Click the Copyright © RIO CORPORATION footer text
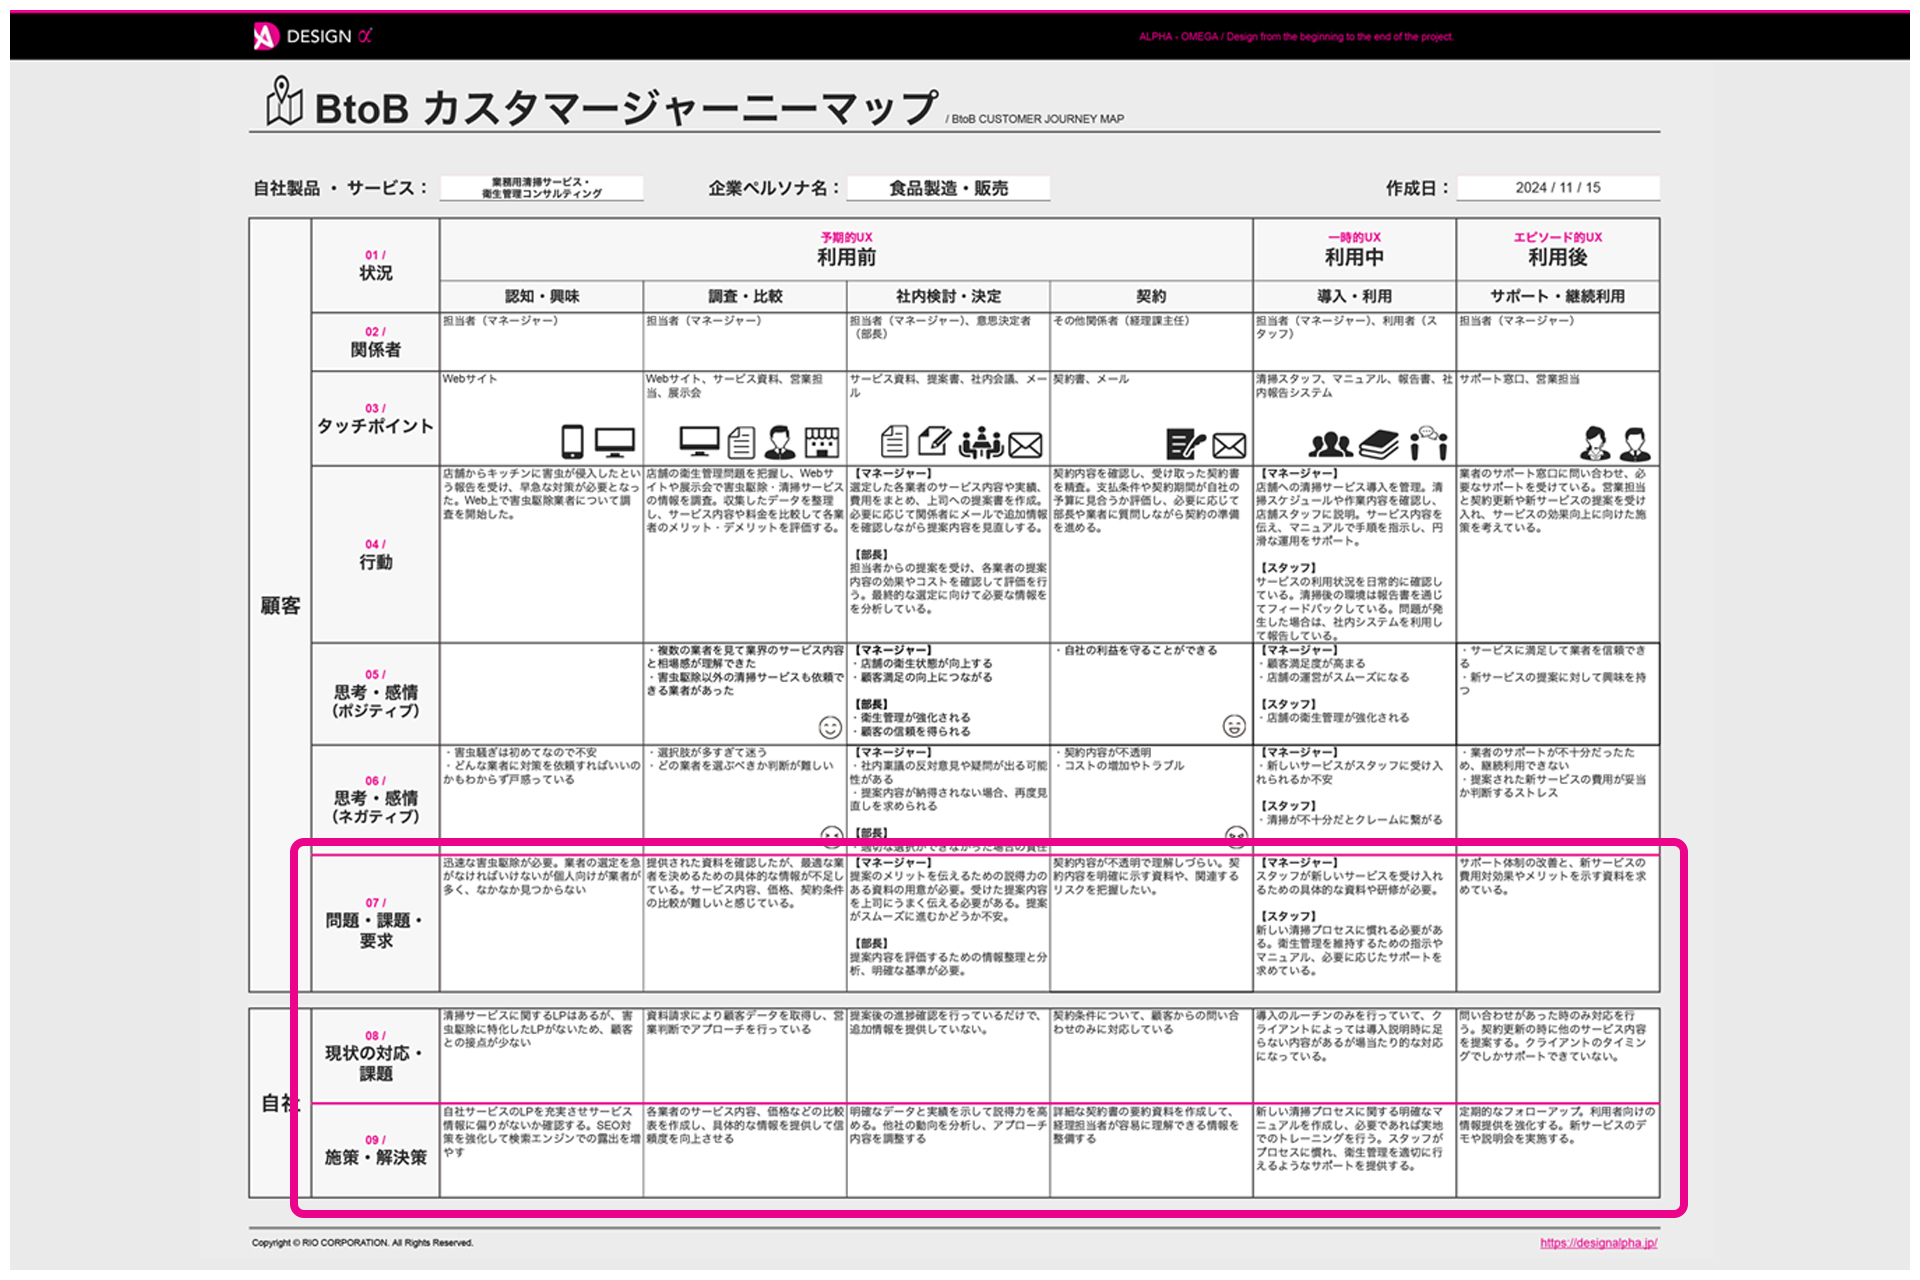Image resolution: width=1920 pixels, height=1280 pixels. click(x=362, y=1243)
